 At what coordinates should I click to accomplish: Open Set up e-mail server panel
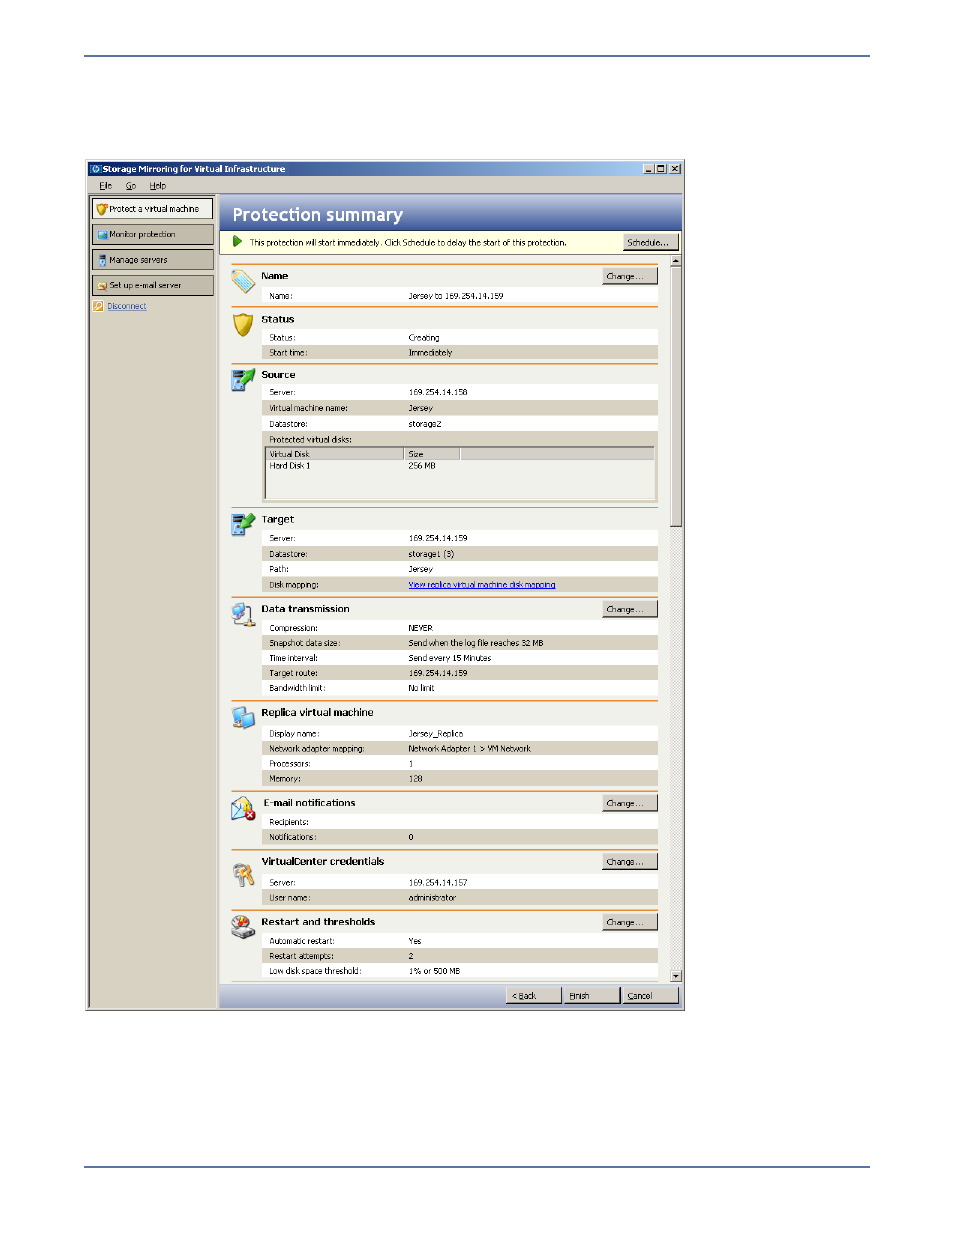coord(153,285)
